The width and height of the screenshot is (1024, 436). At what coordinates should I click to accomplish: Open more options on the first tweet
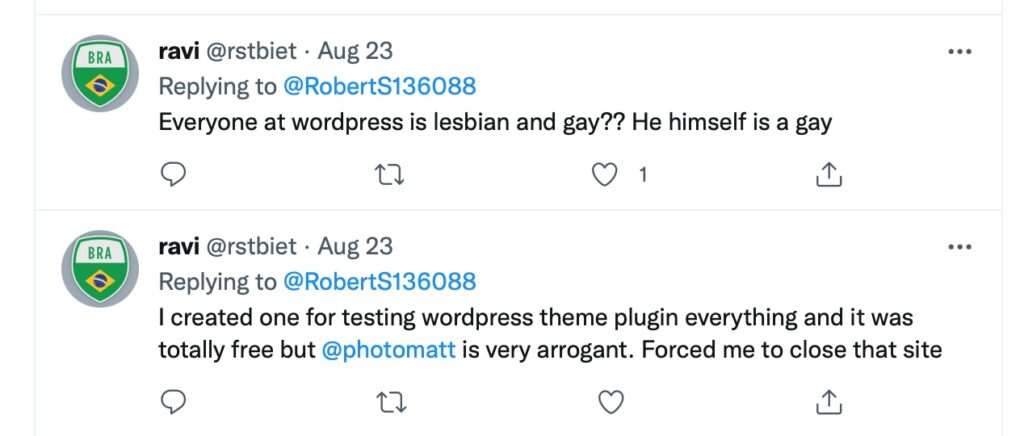point(959,51)
